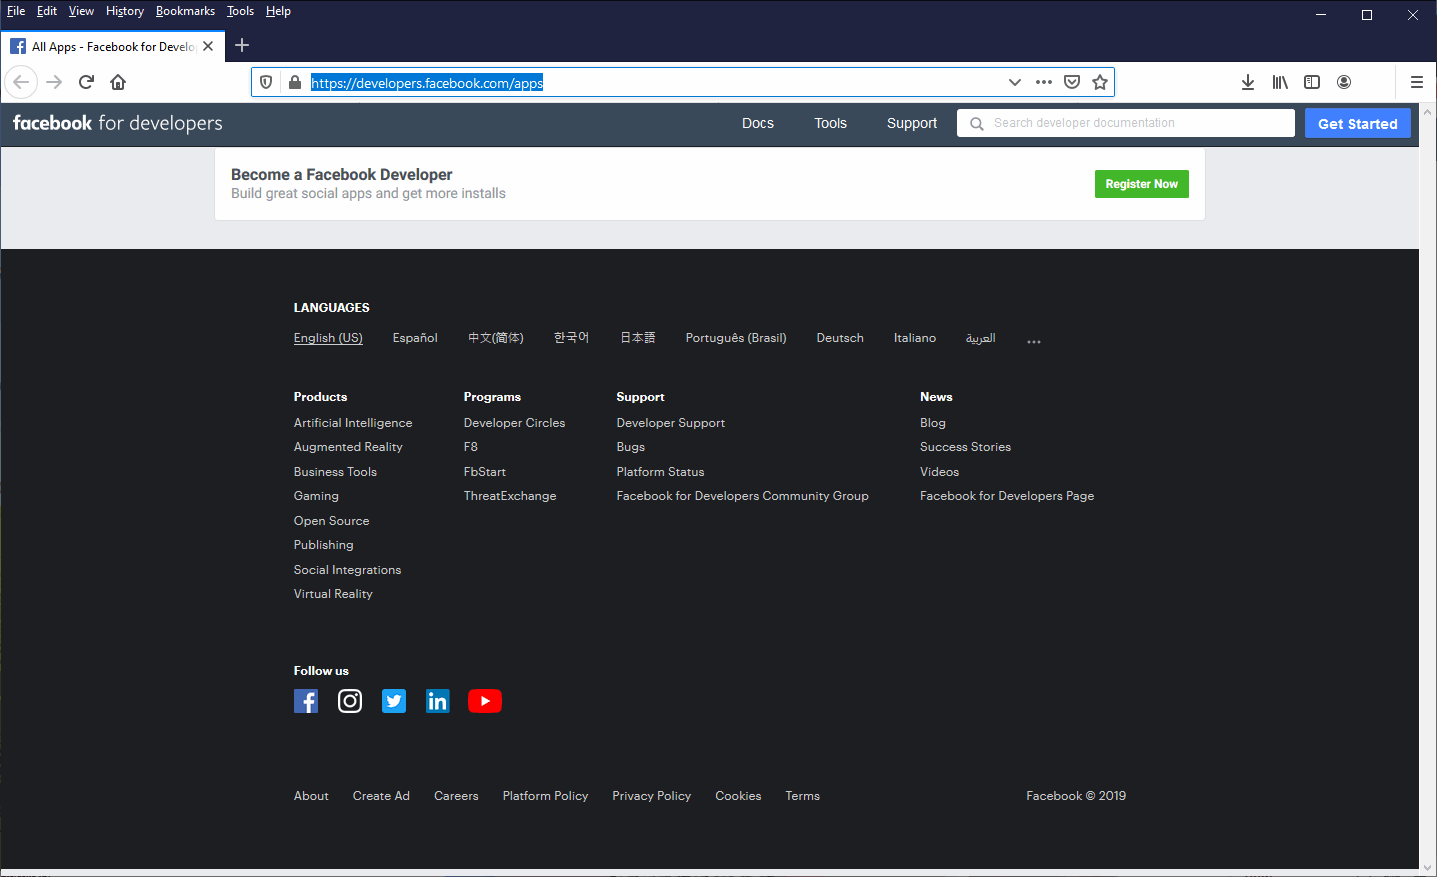This screenshot has height=877, width=1437.
Task: Open Artificial Intelligence product link
Action: click(353, 423)
